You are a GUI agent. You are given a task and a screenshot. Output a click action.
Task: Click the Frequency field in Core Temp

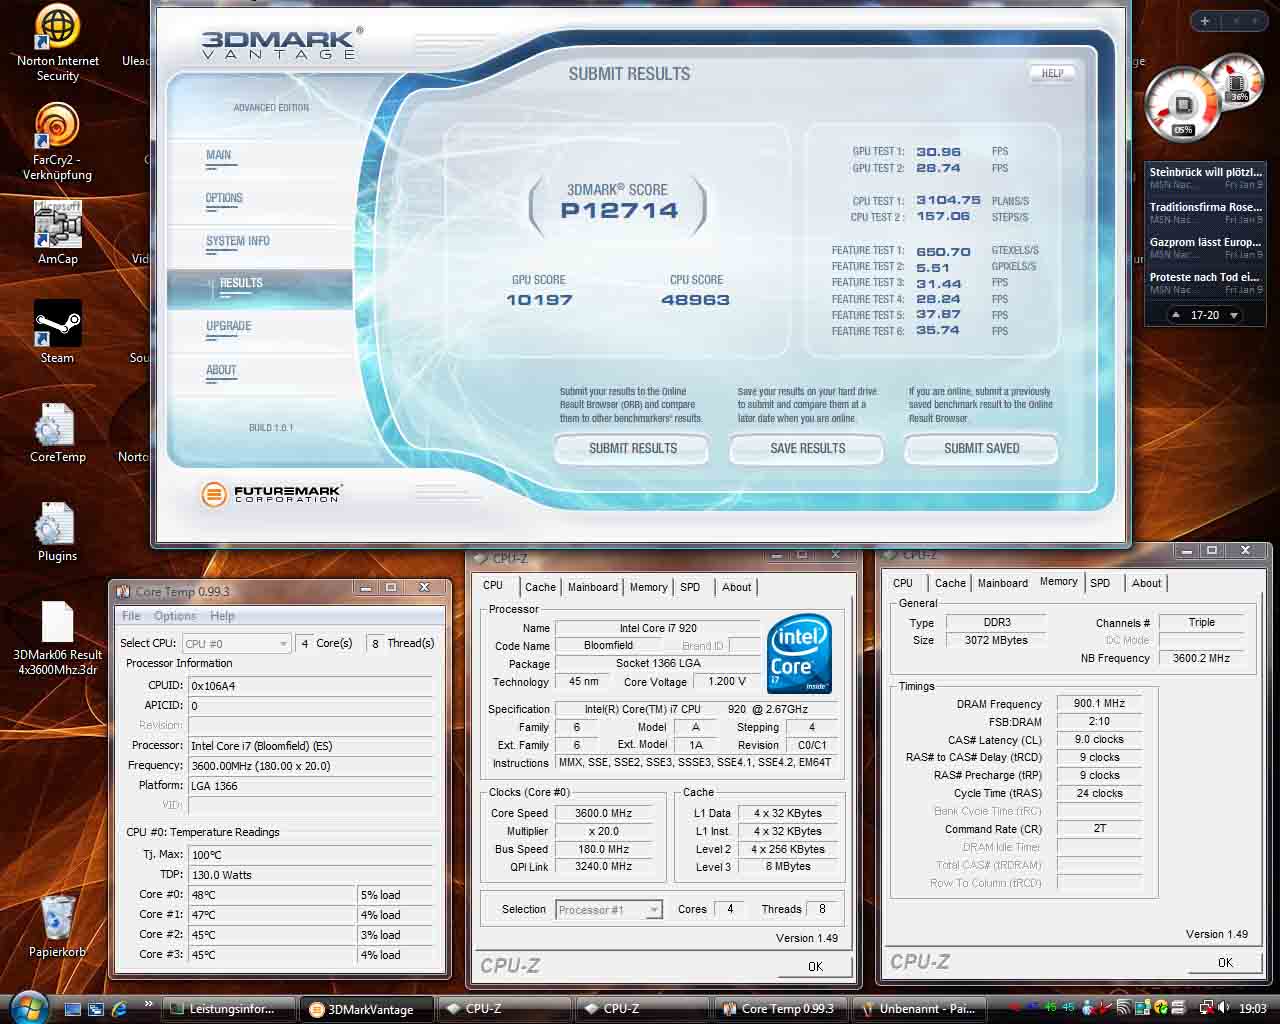tap(310, 766)
